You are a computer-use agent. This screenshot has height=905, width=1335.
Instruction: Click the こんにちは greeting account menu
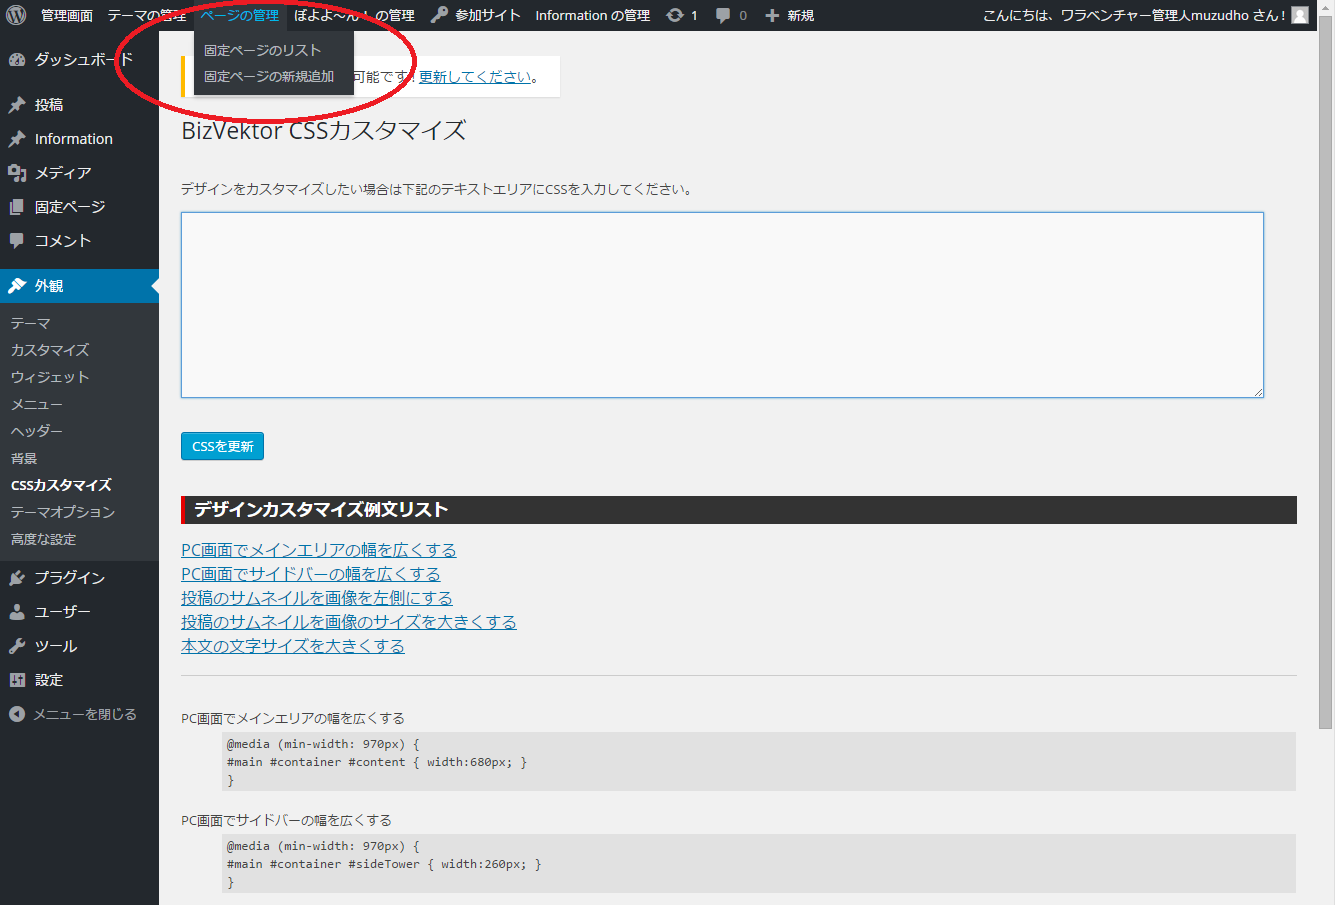(1145, 15)
